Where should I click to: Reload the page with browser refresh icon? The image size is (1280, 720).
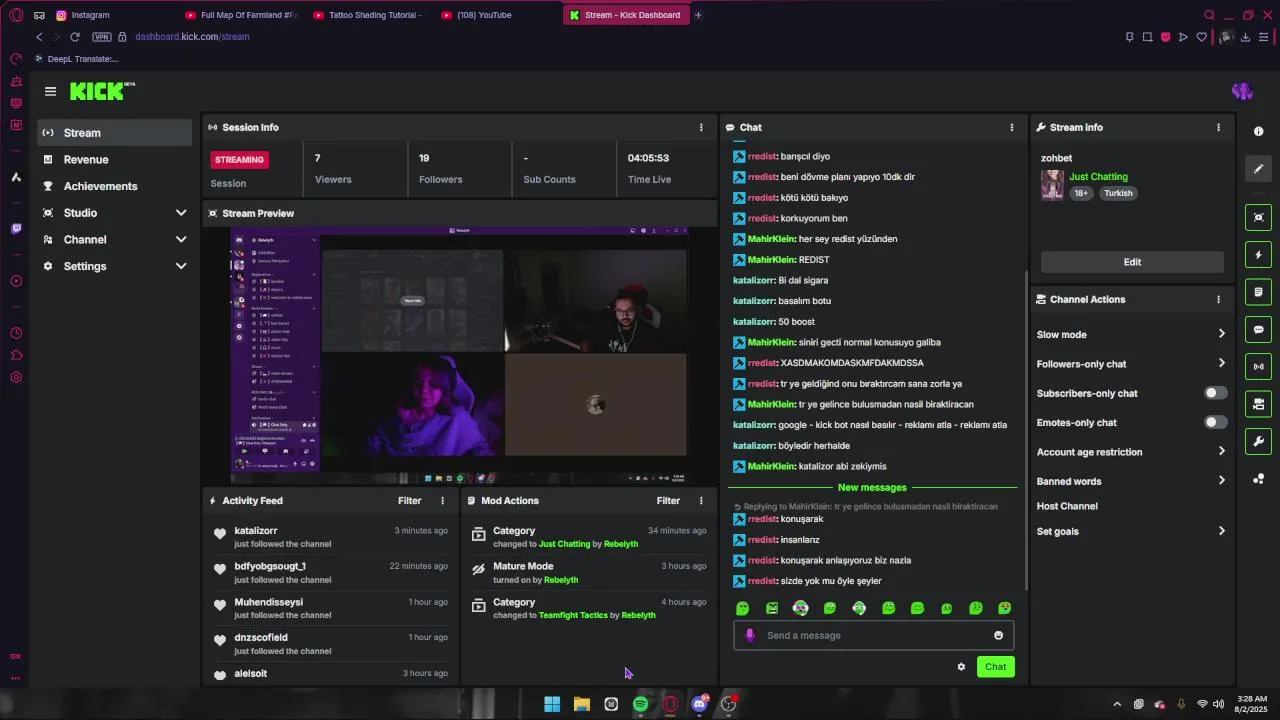[x=74, y=37]
